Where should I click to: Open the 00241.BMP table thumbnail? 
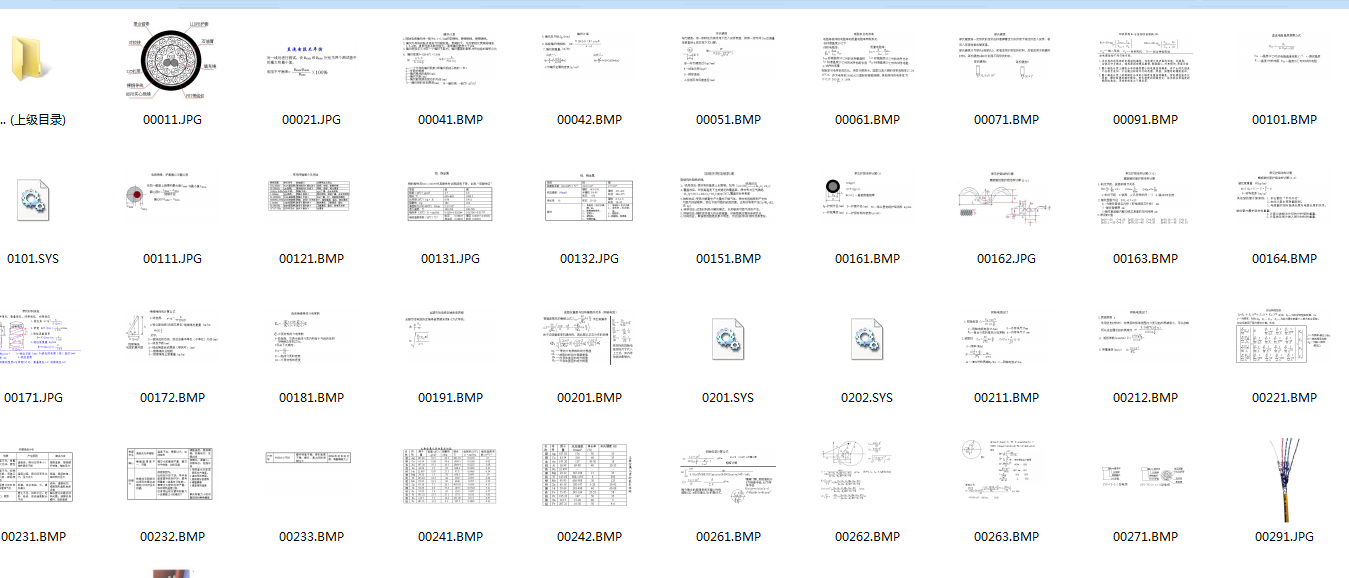point(450,477)
